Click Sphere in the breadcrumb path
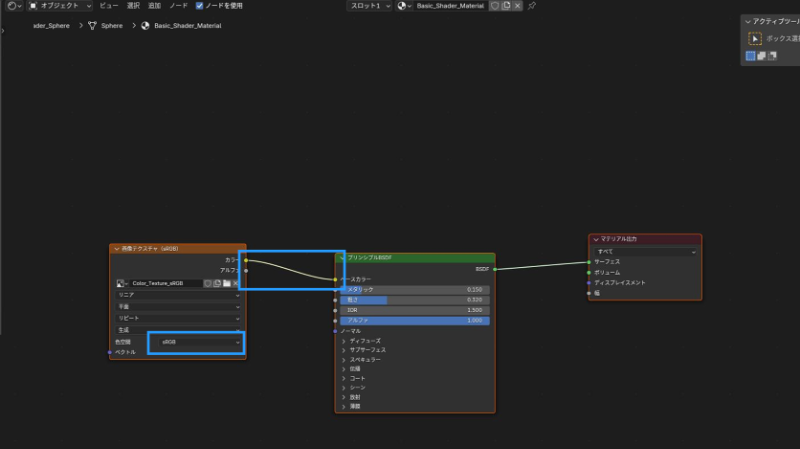The image size is (800, 449). click(x=112, y=26)
